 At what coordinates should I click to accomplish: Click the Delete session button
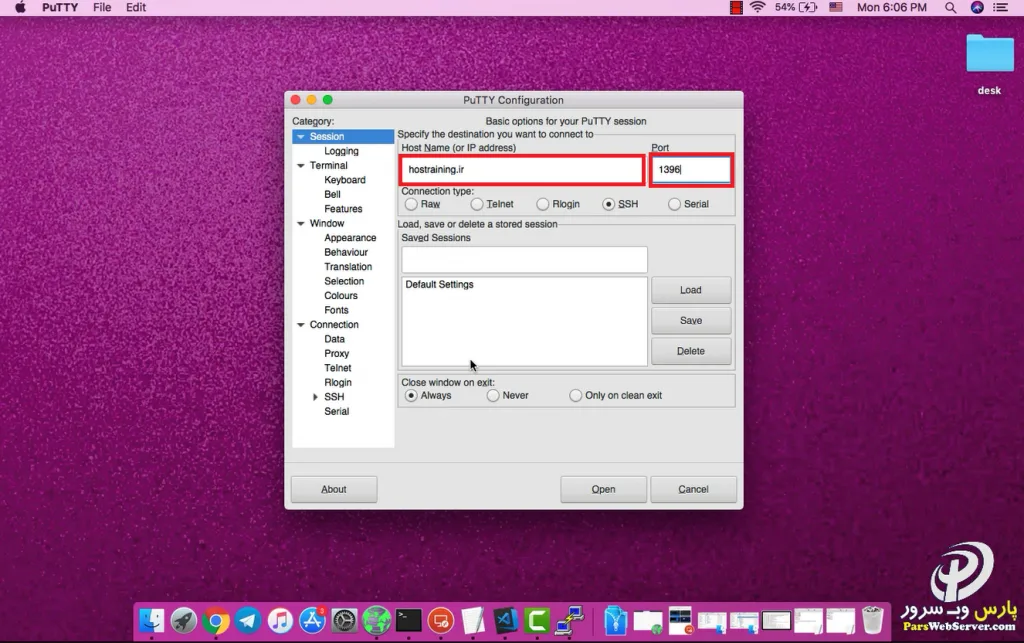[691, 351]
